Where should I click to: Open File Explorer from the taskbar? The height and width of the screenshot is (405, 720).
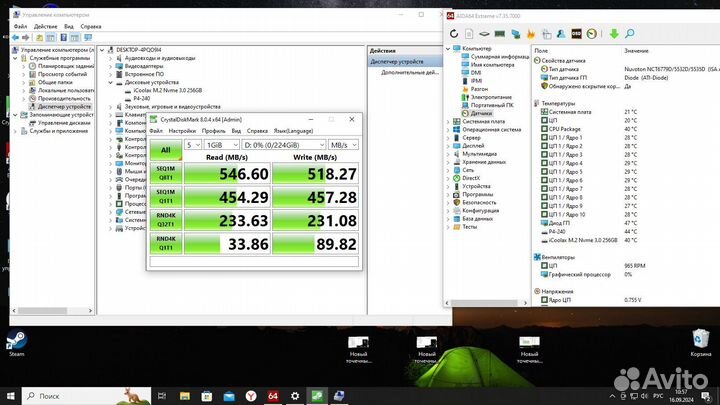[185, 396]
